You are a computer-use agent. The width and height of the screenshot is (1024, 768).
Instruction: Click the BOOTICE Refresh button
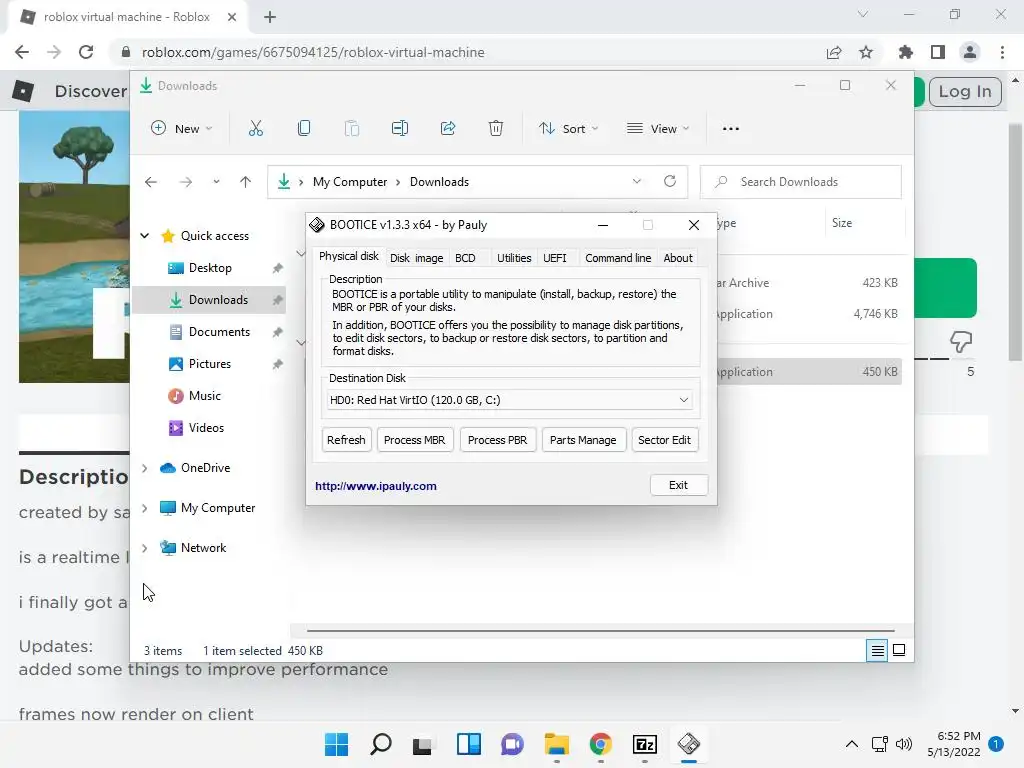(346, 440)
